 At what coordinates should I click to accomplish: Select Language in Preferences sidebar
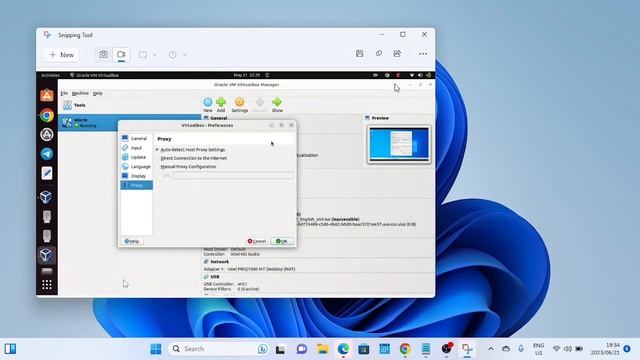[136, 167]
